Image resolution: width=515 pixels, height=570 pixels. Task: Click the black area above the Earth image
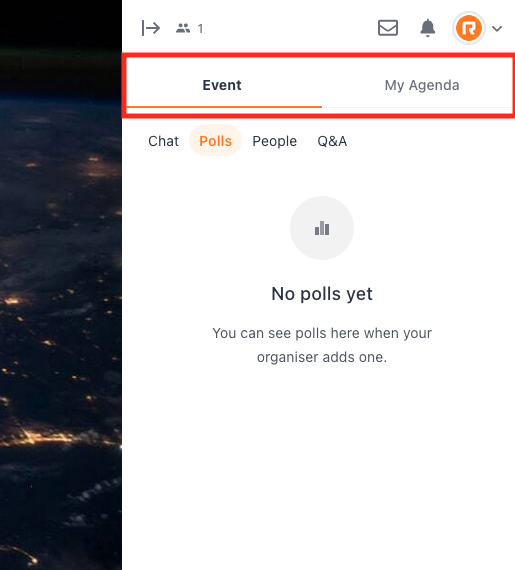(x=61, y=24)
